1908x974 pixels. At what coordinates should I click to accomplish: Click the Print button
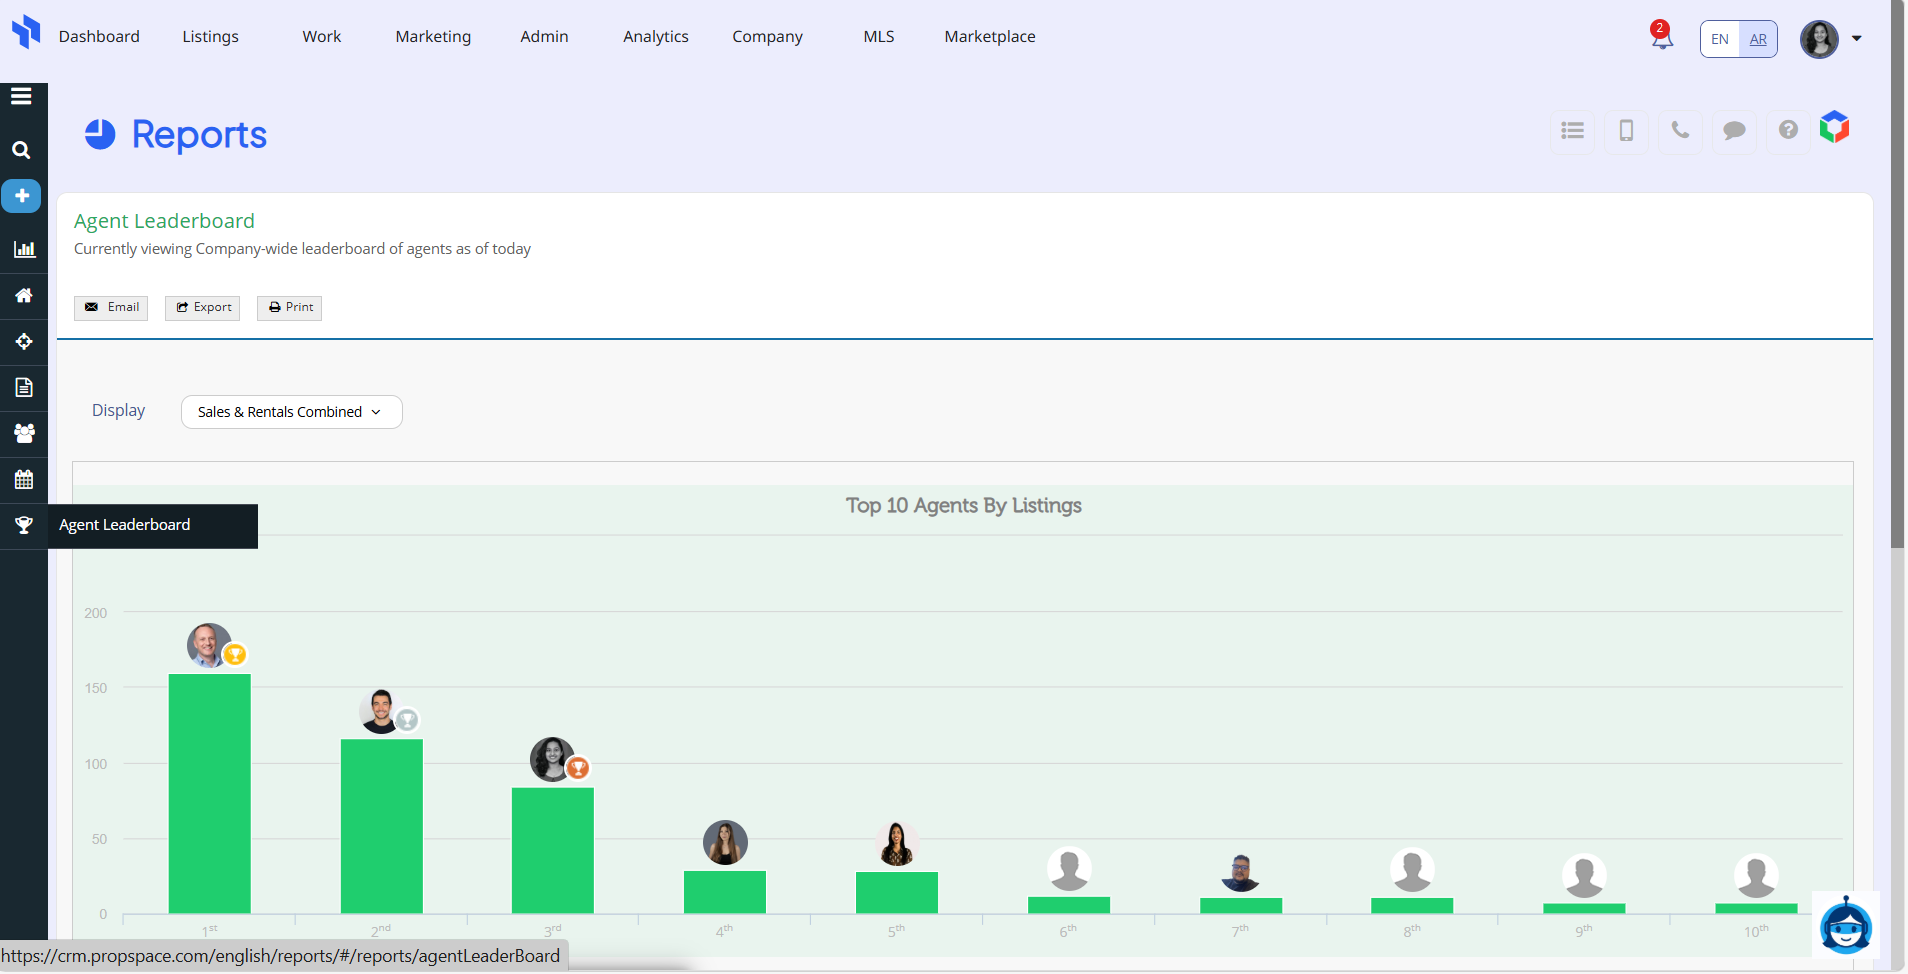(x=290, y=308)
